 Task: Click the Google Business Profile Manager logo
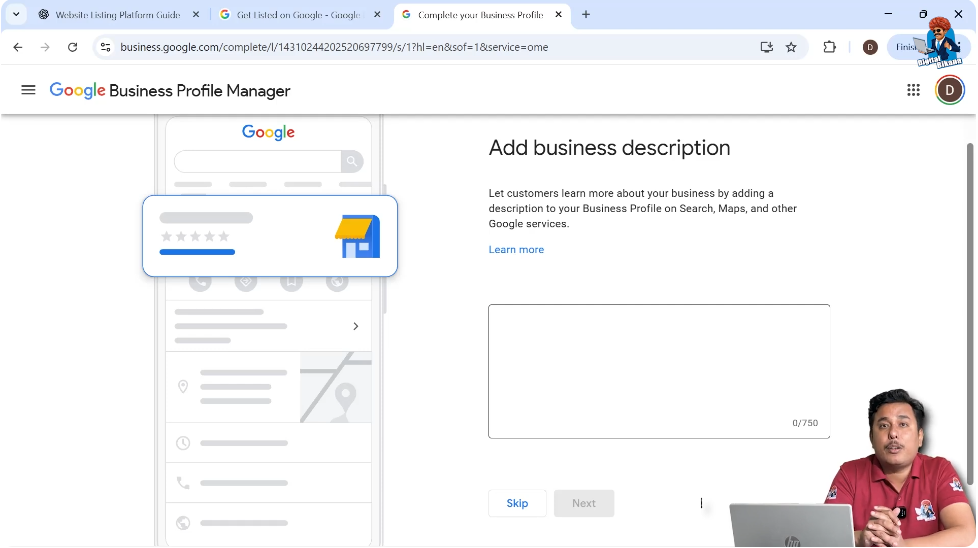170,90
